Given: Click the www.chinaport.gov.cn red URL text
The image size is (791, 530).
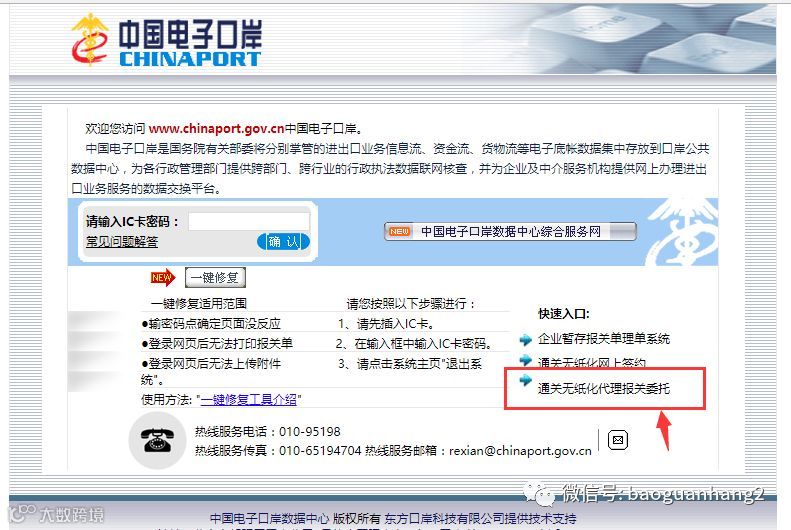Looking at the screenshot, I should click(x=216, y=129).
